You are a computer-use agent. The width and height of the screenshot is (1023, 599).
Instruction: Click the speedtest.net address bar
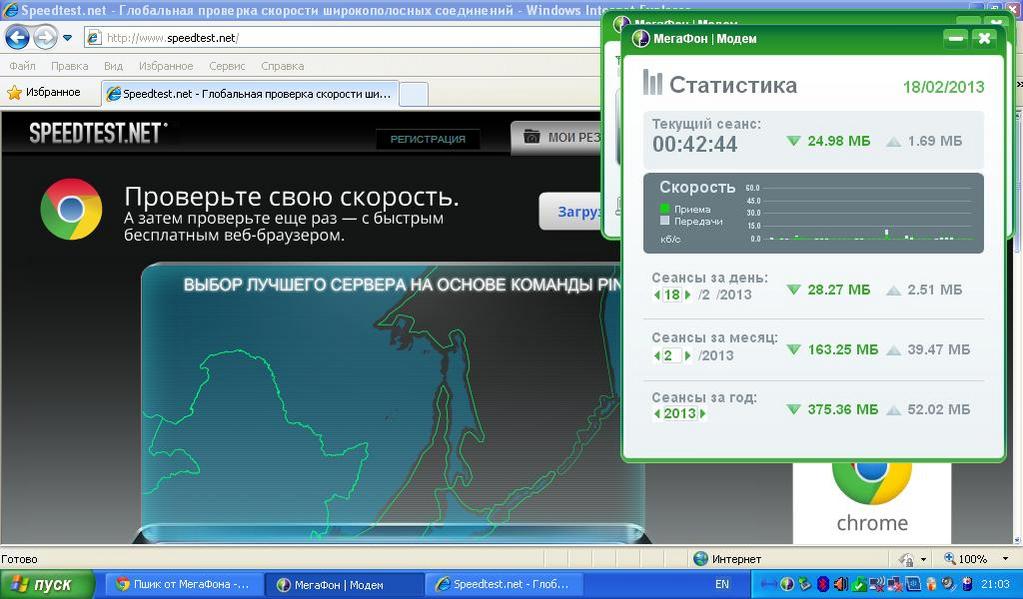(x=342, y=38)
